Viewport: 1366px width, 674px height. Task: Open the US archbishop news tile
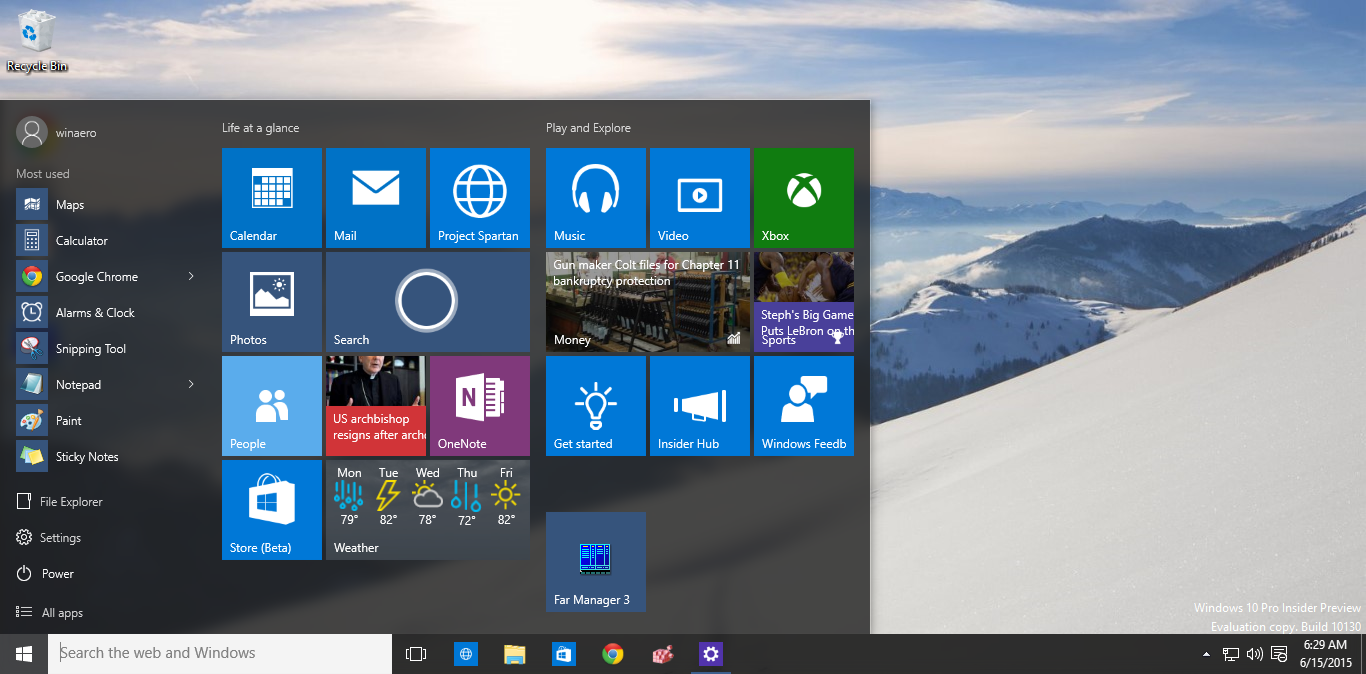(376, 406)
